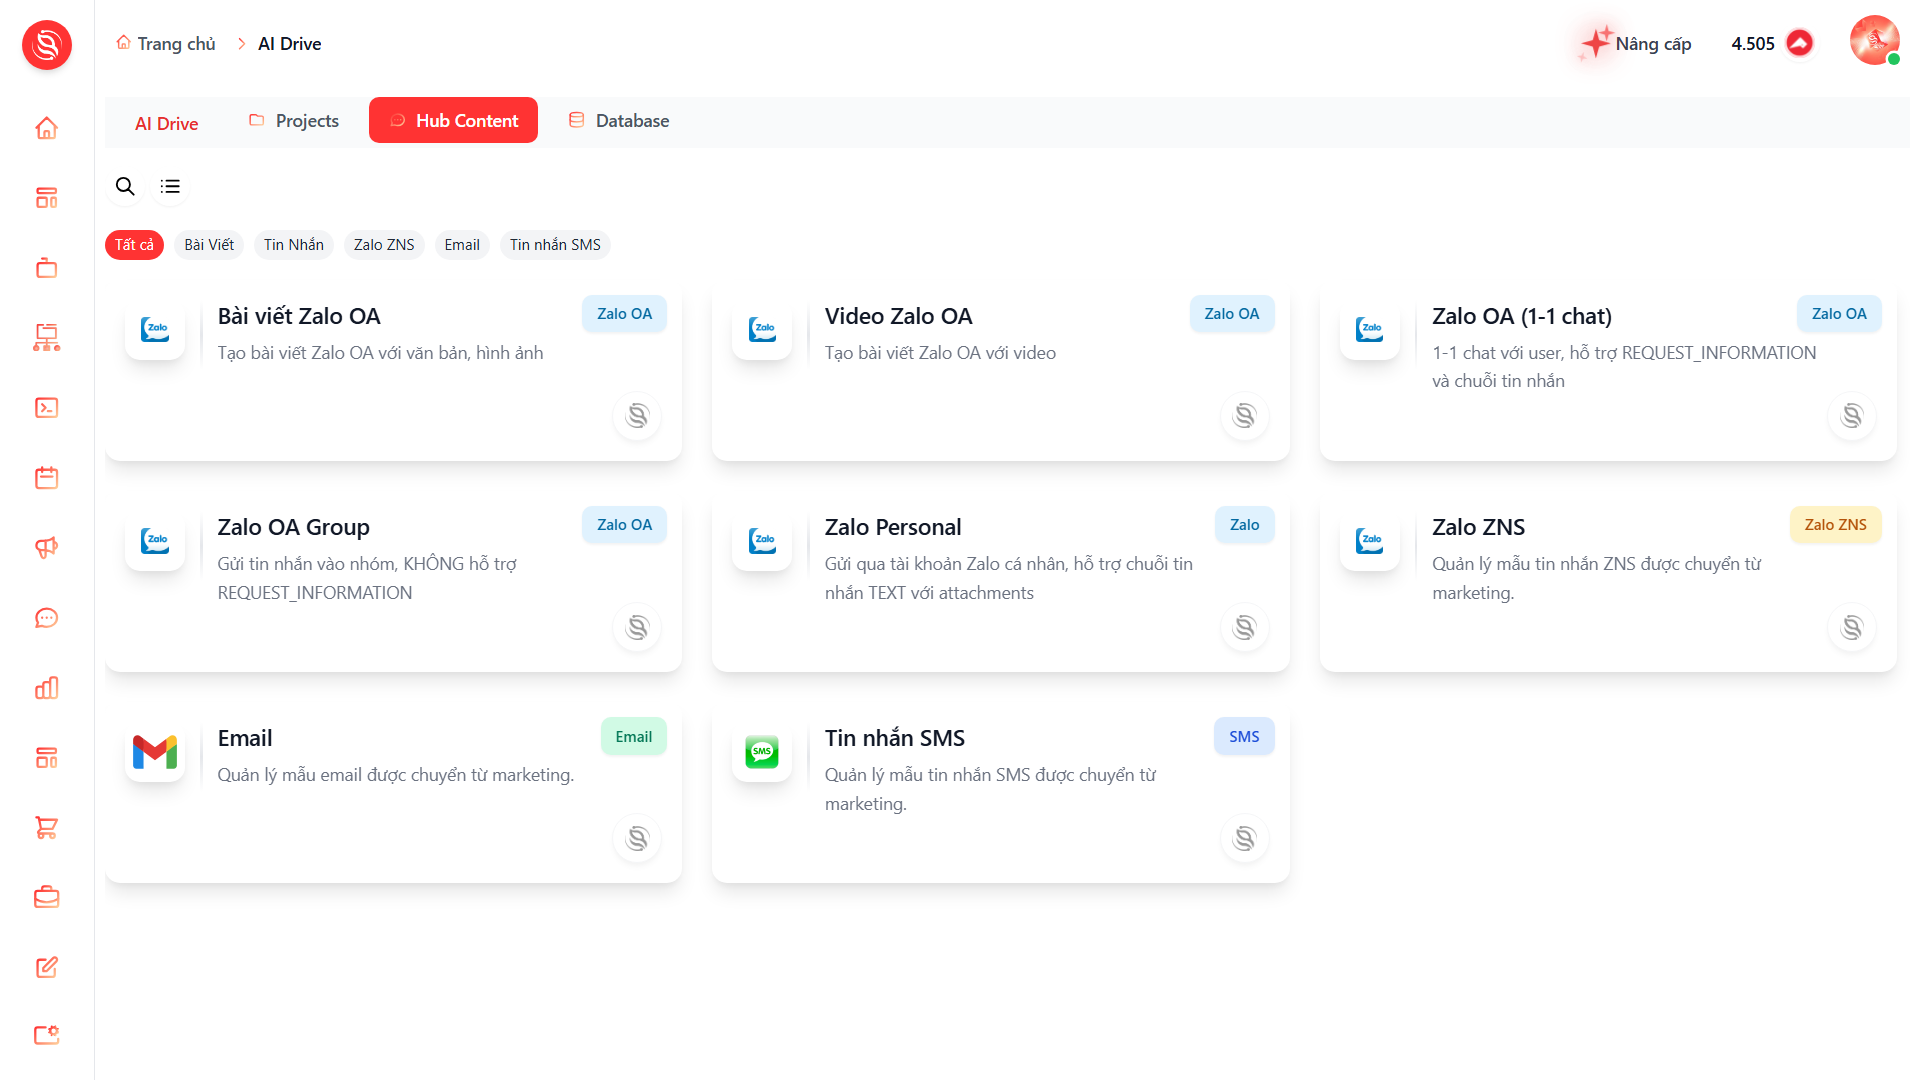Screen dimensions: 1920x1080
Task: Open the briefcase icon in sidebar
Action: tap(46, 898)
